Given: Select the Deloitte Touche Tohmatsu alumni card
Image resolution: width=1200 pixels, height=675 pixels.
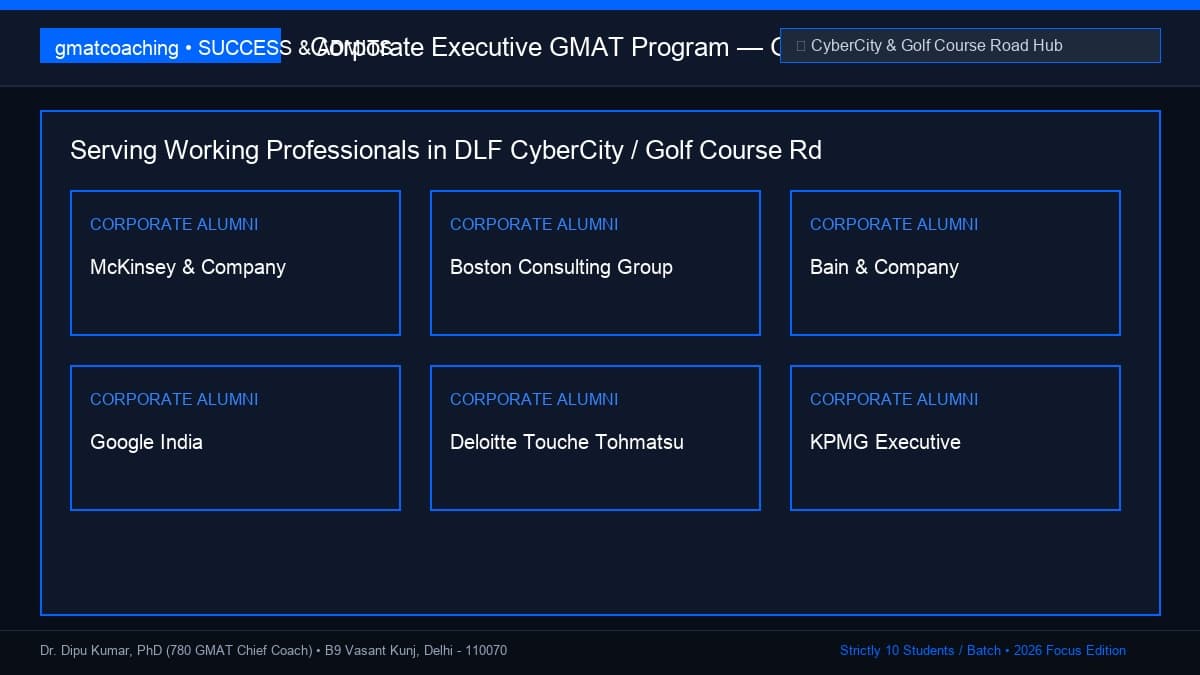Looking at the screenshot, I should click(595, 438).
